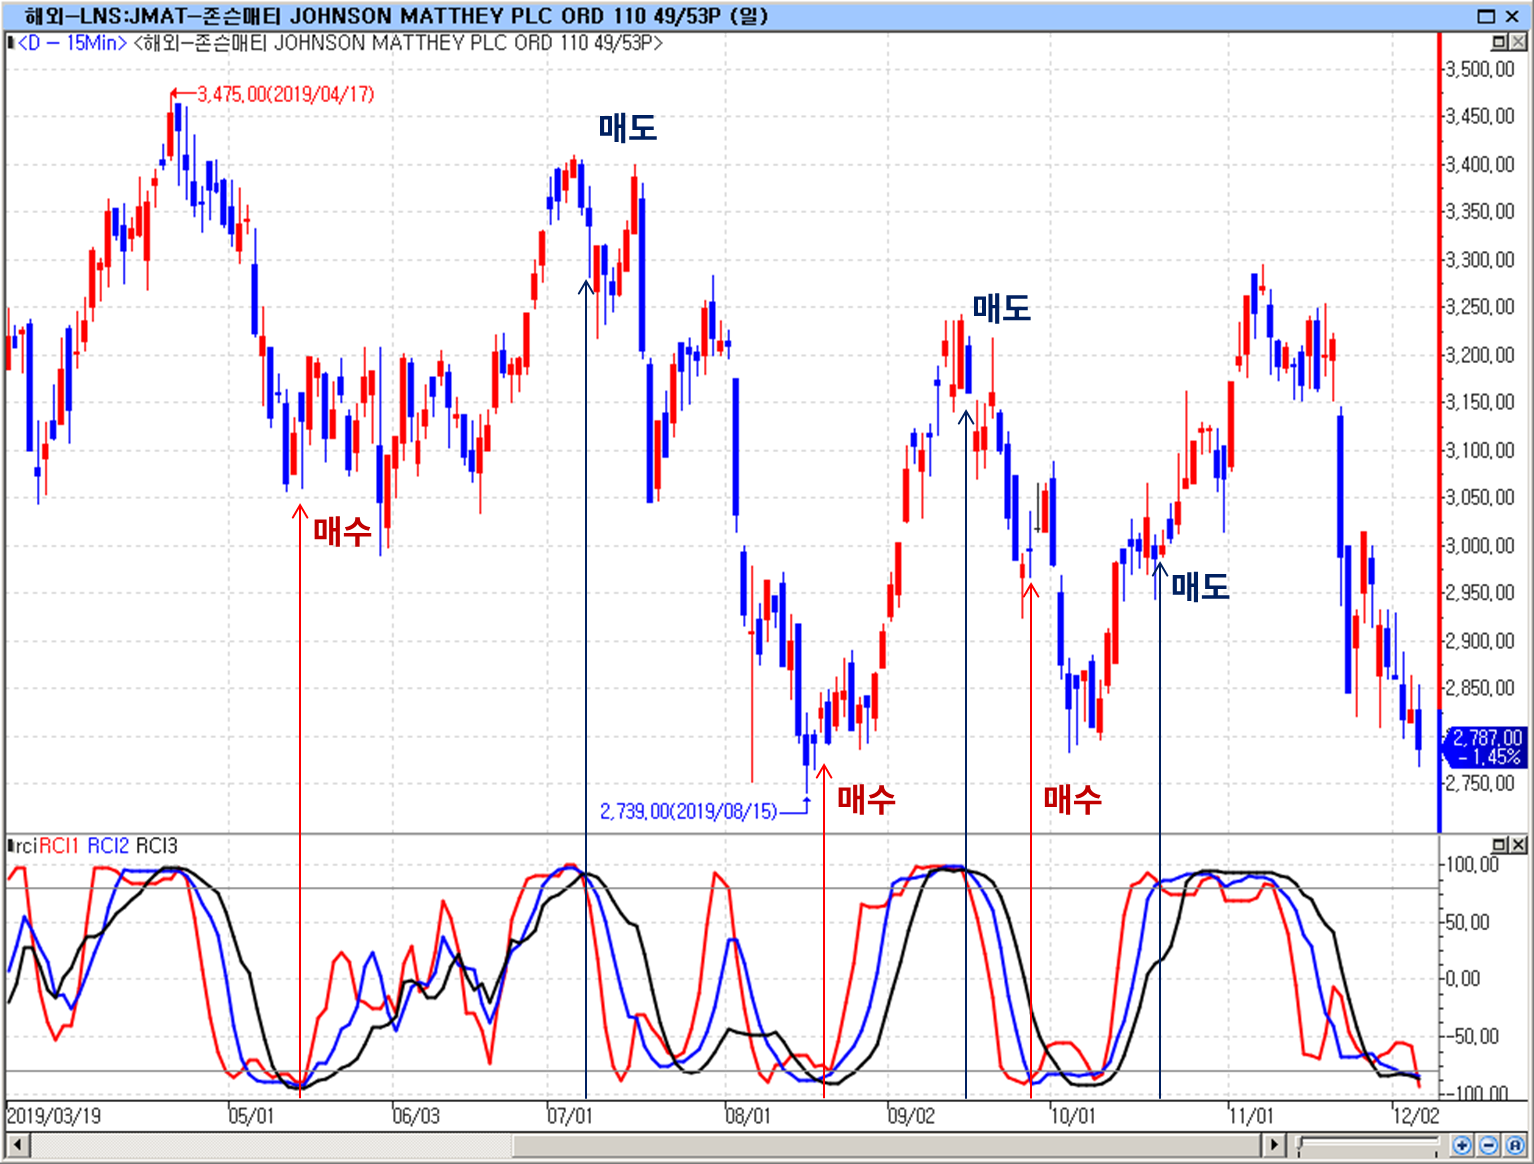1534x1164 pixels.
Task: Click the 2019/03/19 date label
Action: tap(54, 1116)
